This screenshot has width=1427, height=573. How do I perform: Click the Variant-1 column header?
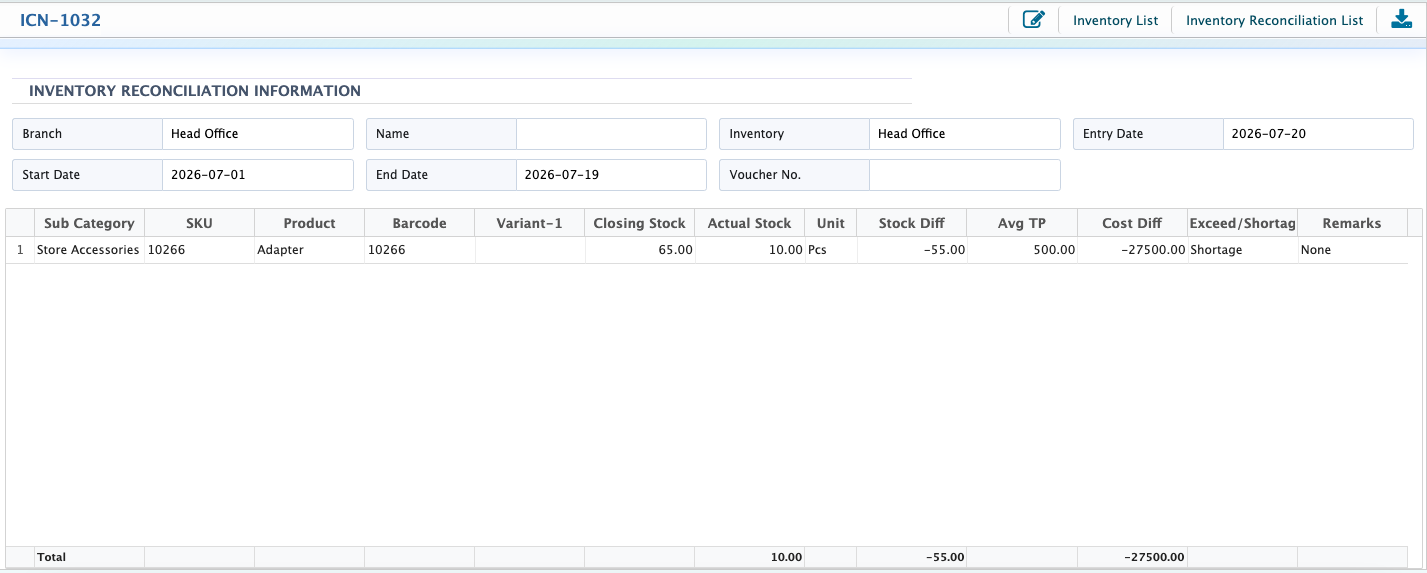(529, 223)
